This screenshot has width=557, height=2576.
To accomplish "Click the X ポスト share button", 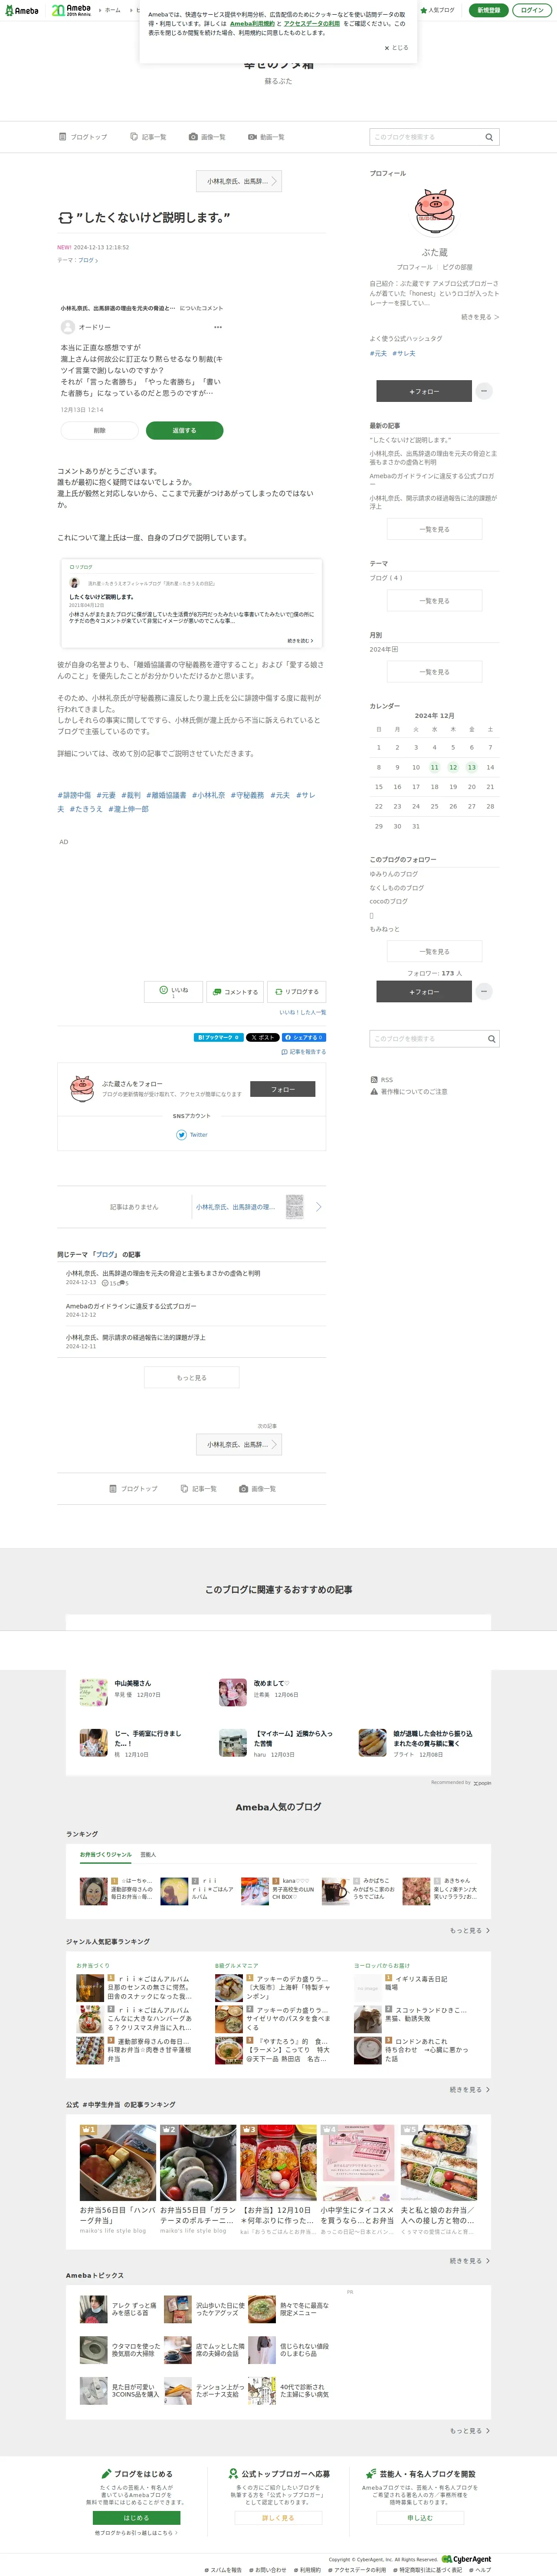I will point(263,1037).
